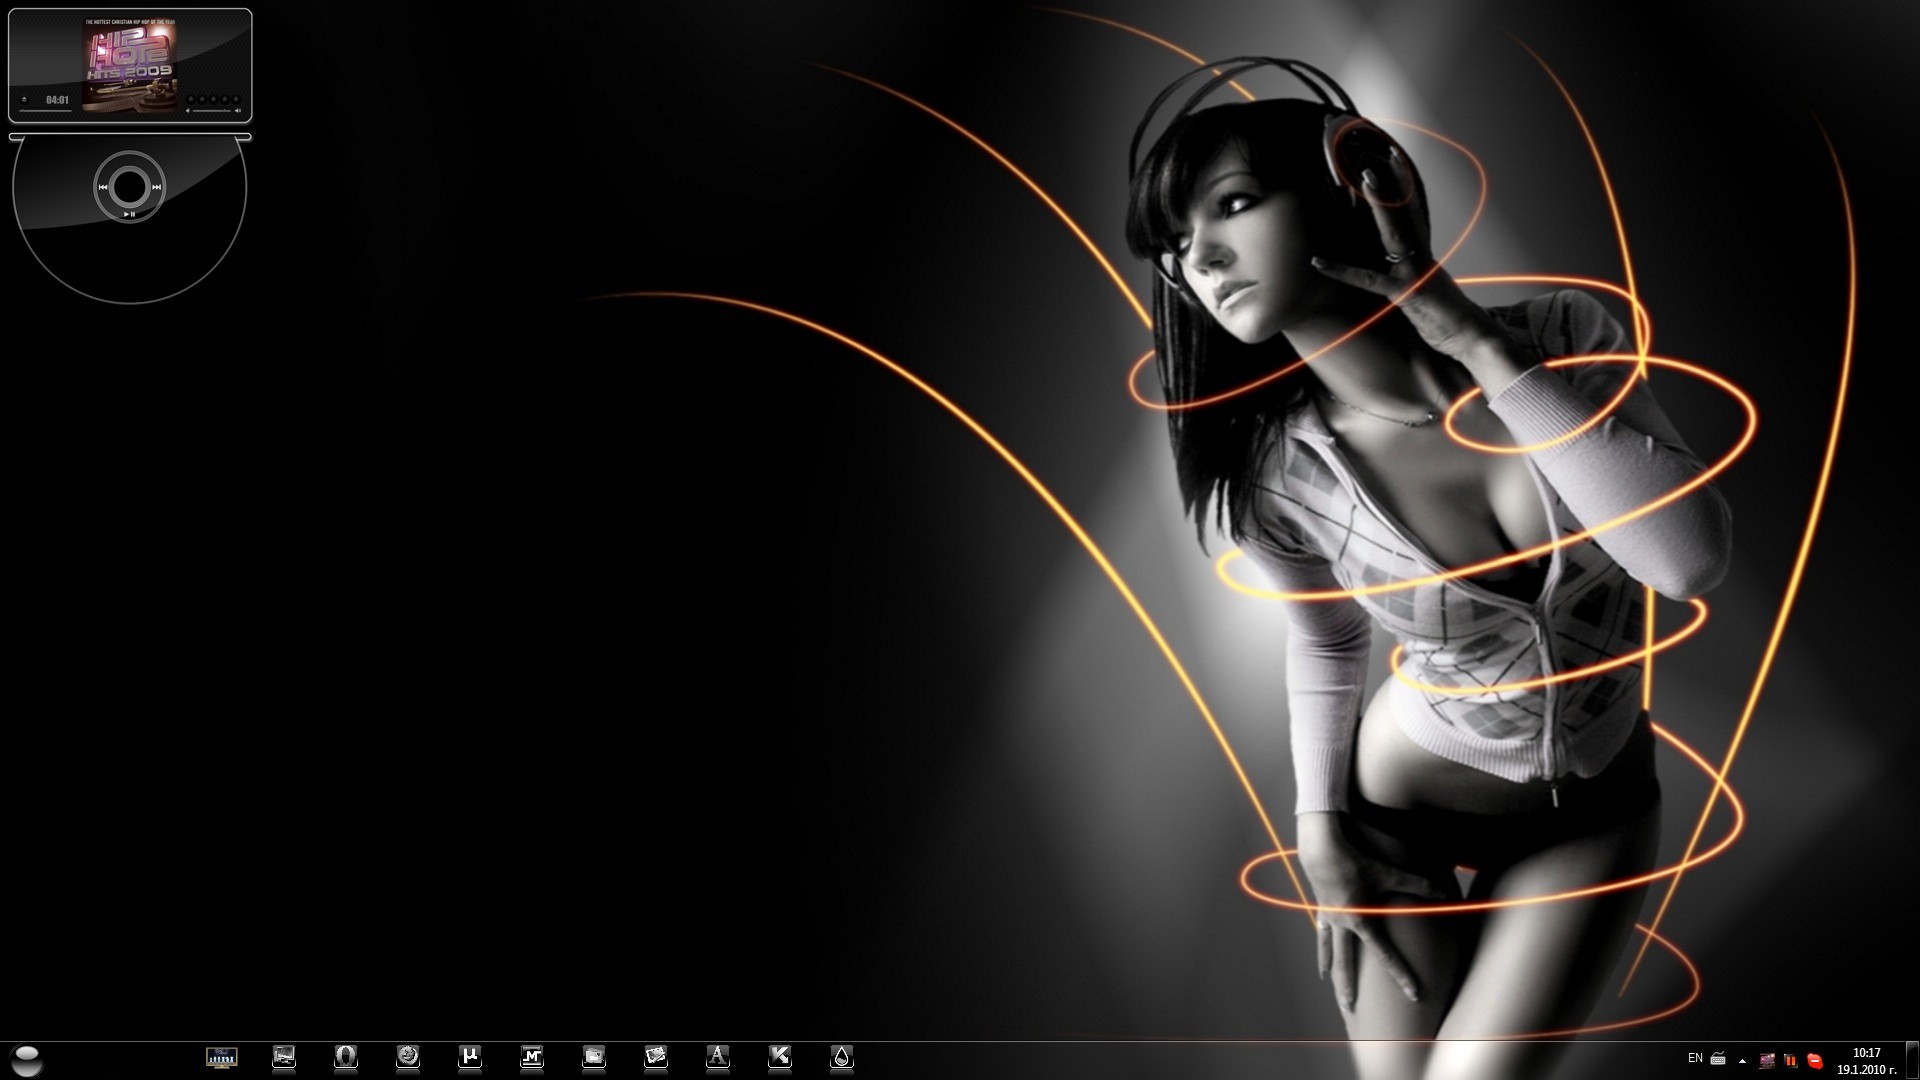Adjust the player volume slider
1920x1080 pixels.
[x=212, y=111]
